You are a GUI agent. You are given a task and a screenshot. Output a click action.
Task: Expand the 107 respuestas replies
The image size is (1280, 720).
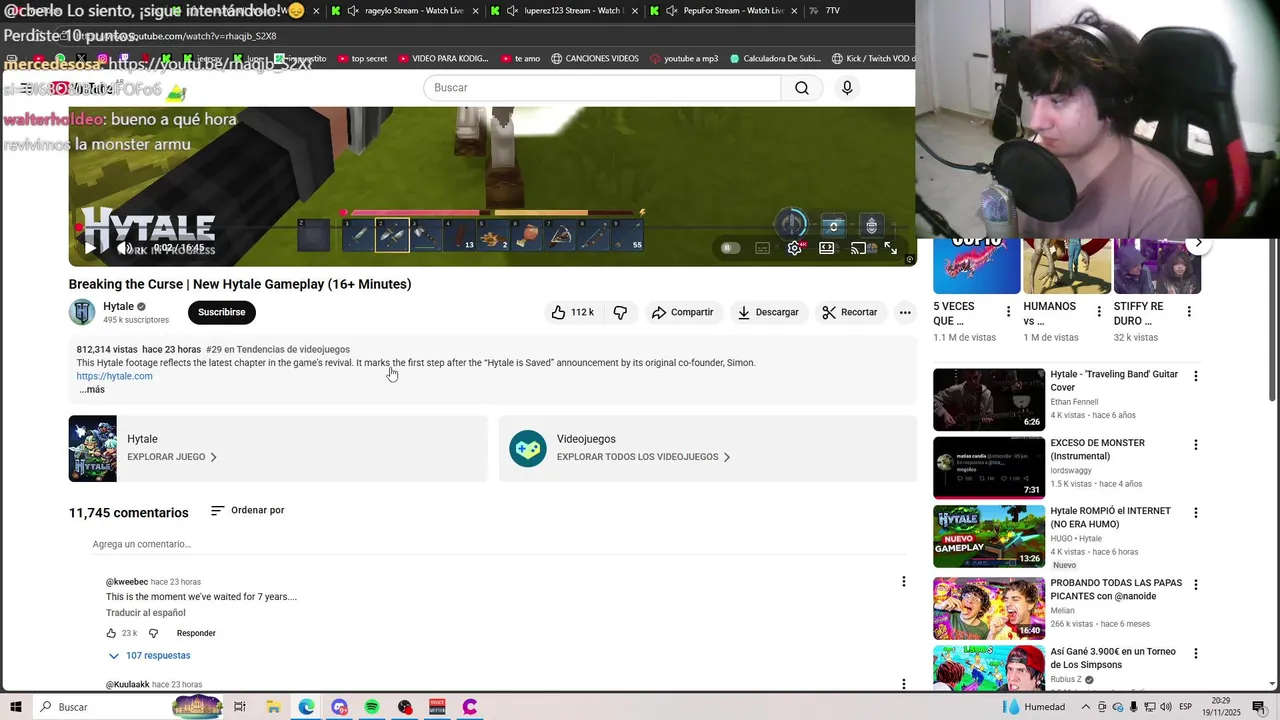[x=149, y=656]
